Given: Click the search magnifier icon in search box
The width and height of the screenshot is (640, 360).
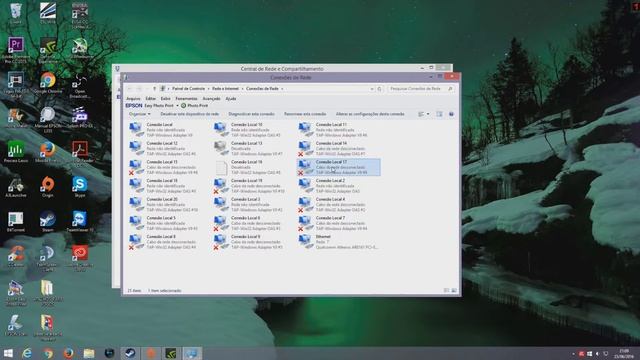Looking at the screenshot, I should coord(450,89).
